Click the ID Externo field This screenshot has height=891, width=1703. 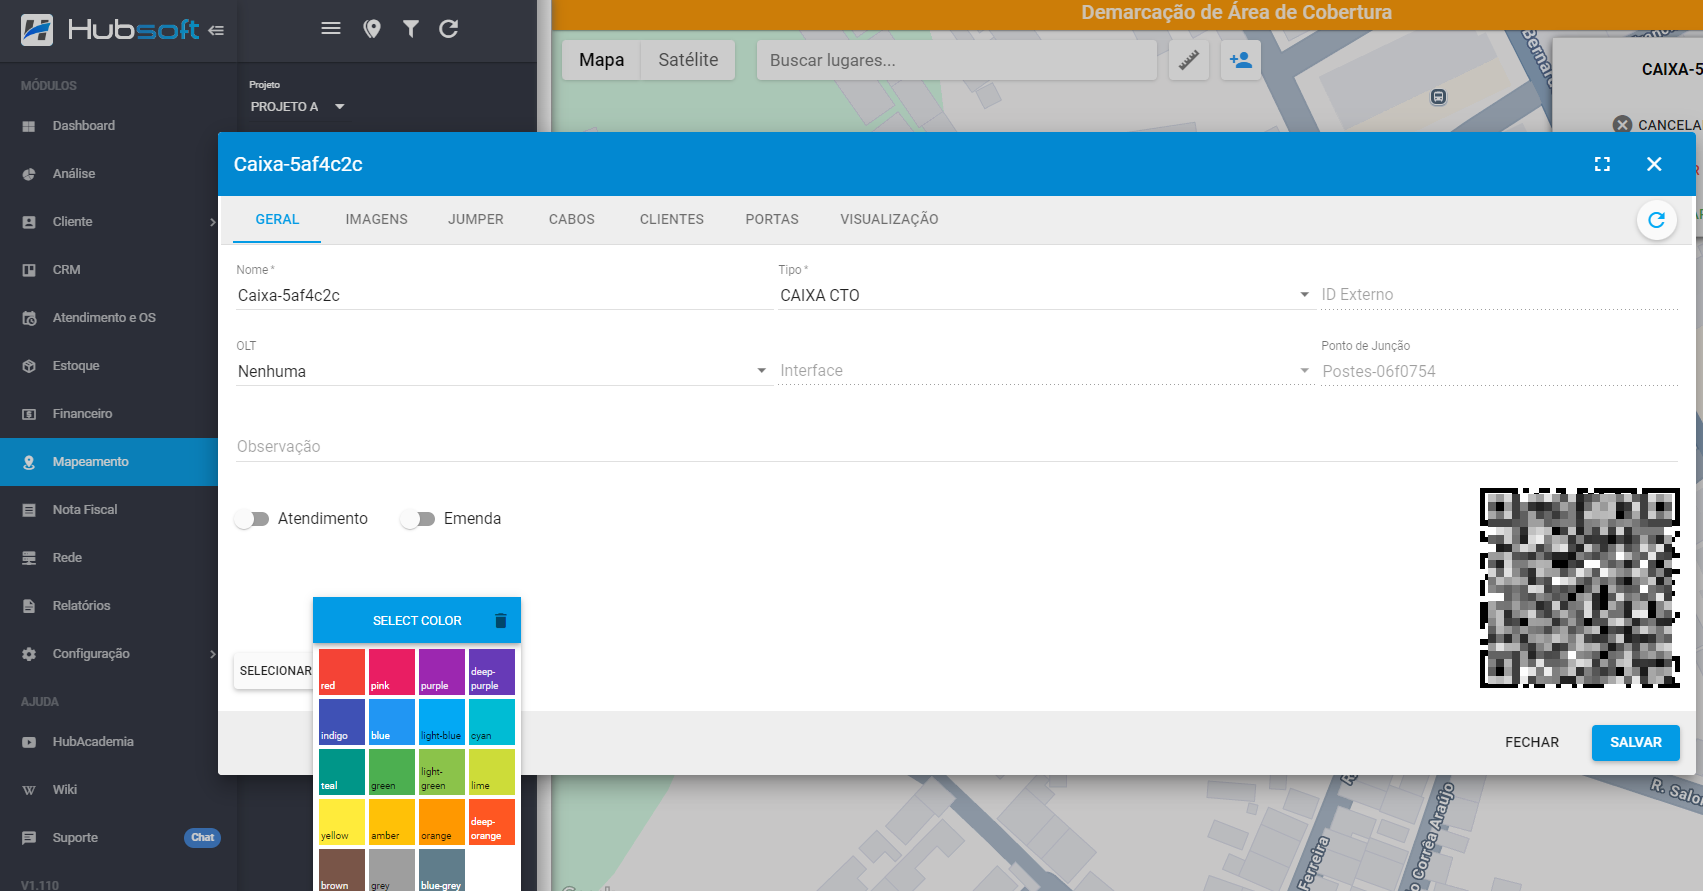pyautogui.click(x=1499, y=295)
